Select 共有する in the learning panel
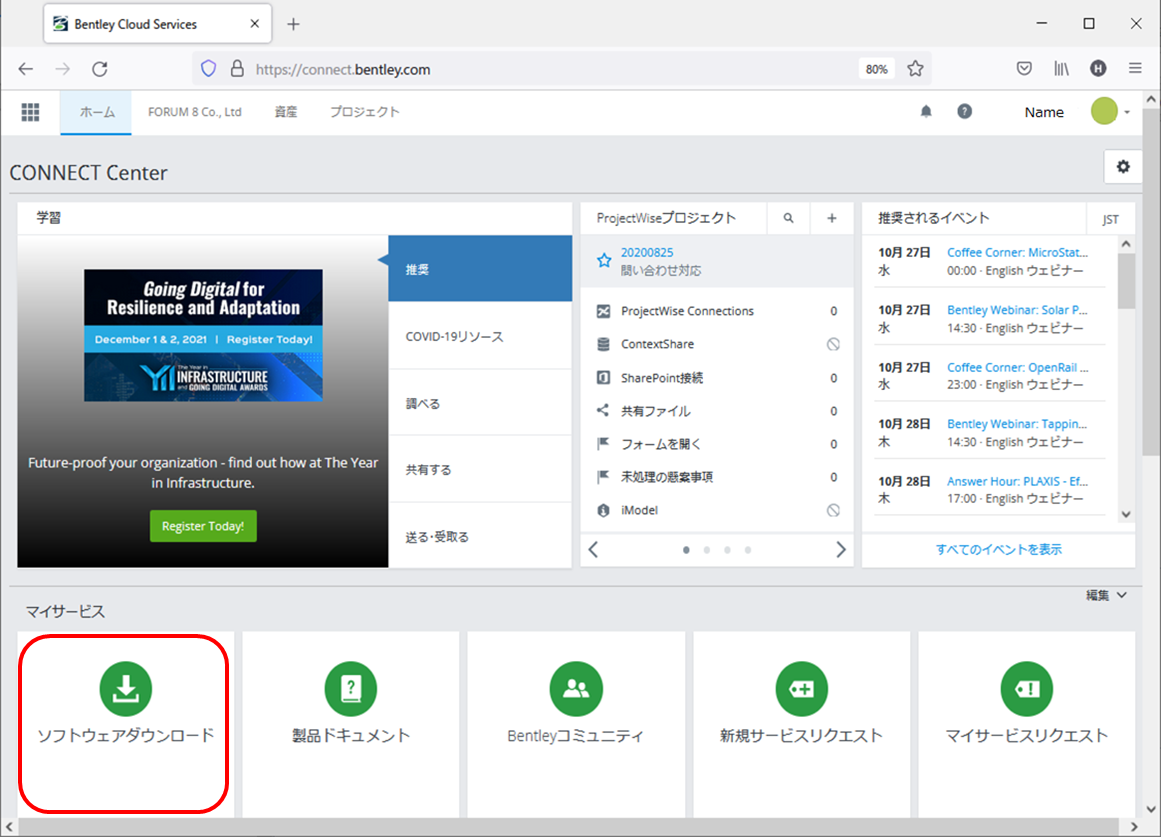Viewport: 1161px width, 837px height. point(480,470)
